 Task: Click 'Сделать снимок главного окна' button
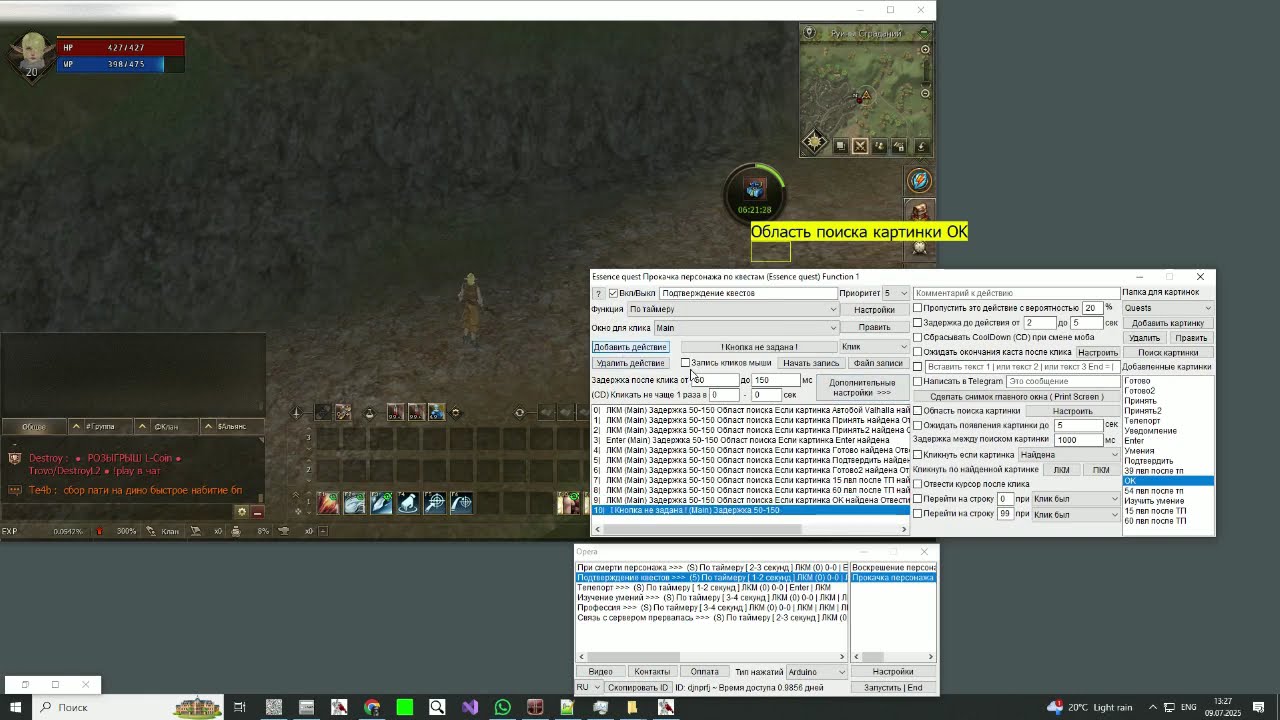[x=1015, y=396]
